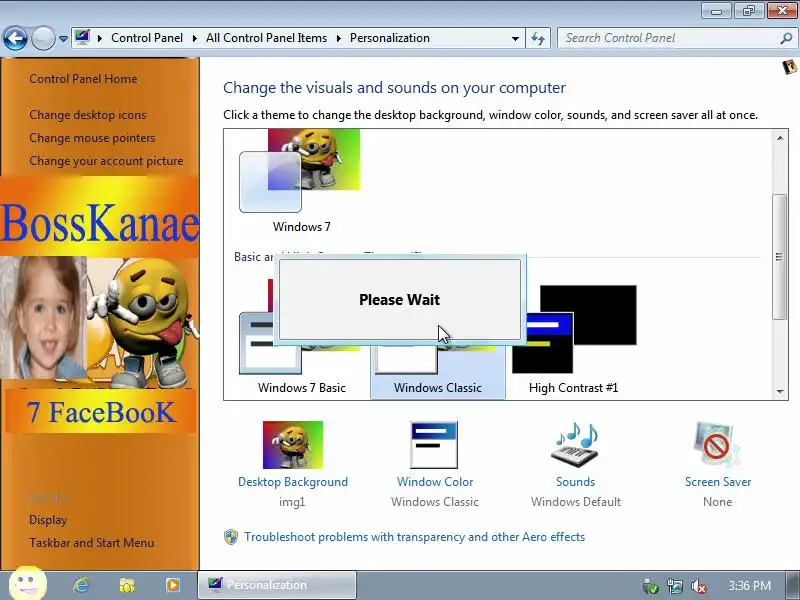Click the Please Wait dialog
Screen dimensions: 800x600
point(400,299)
